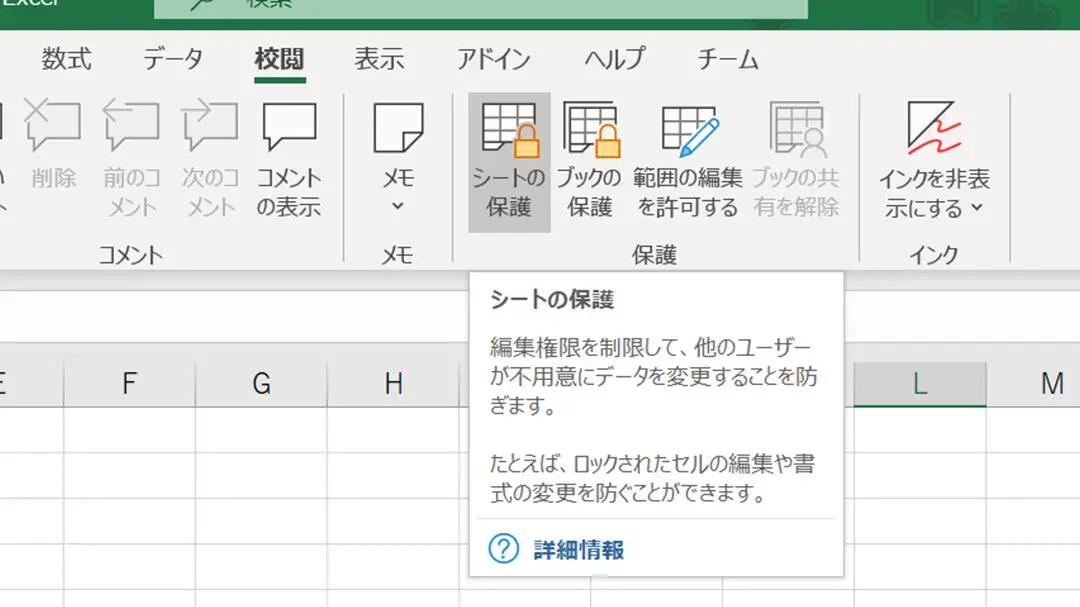Click the ブックの共有を解除 (Unshare Workbook) icon
Viewport: 1080px width, 607px height.
pyautogui.click(x=795, y=131)
